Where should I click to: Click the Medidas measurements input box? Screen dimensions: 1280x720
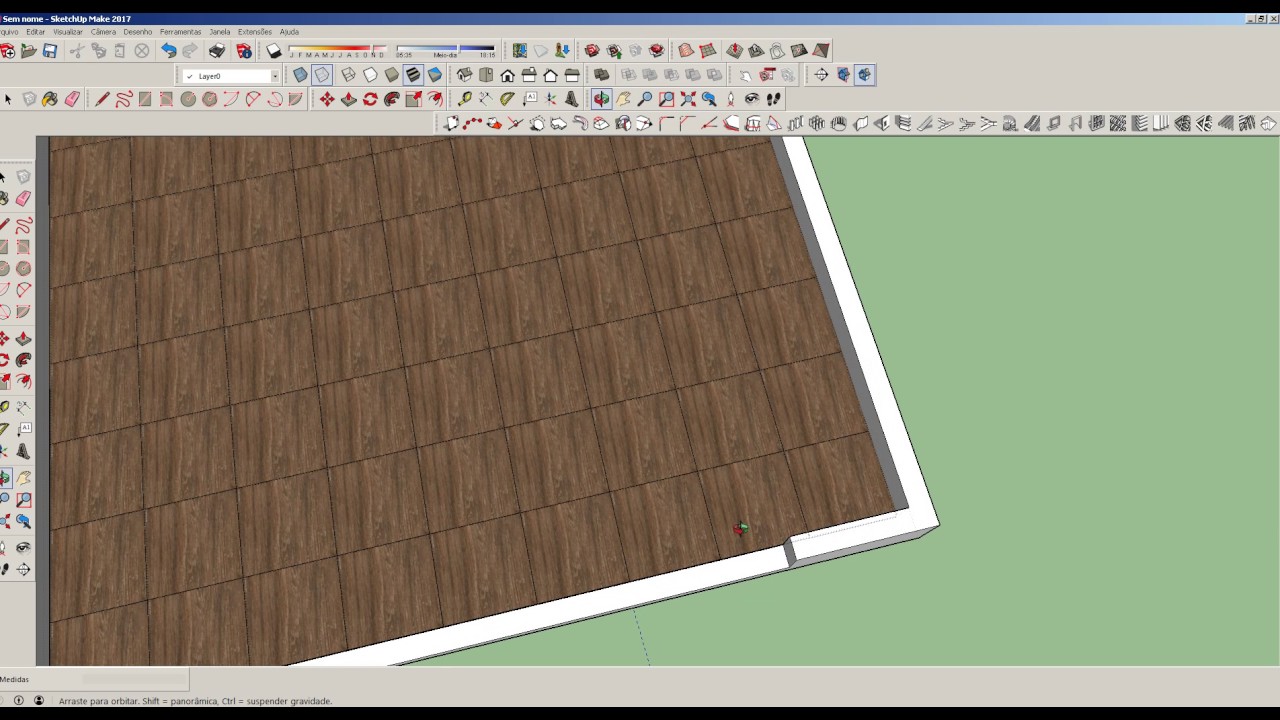point(135,679)
